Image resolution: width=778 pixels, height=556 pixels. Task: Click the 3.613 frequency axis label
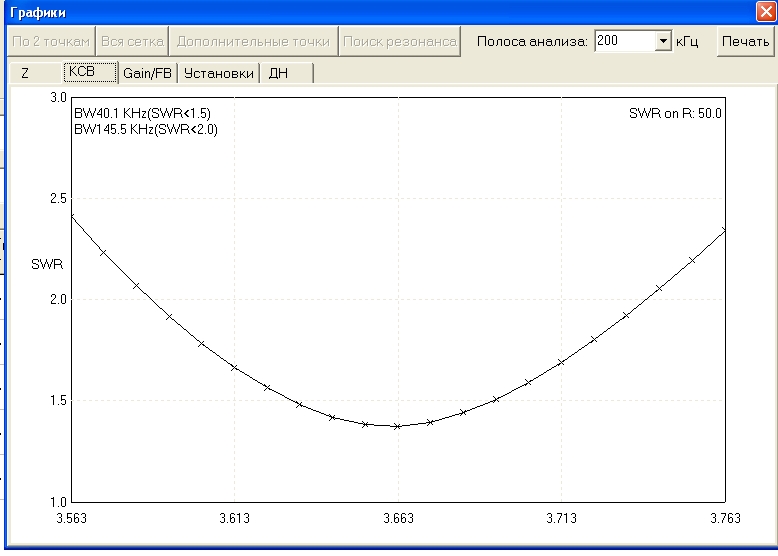(235, 518)
